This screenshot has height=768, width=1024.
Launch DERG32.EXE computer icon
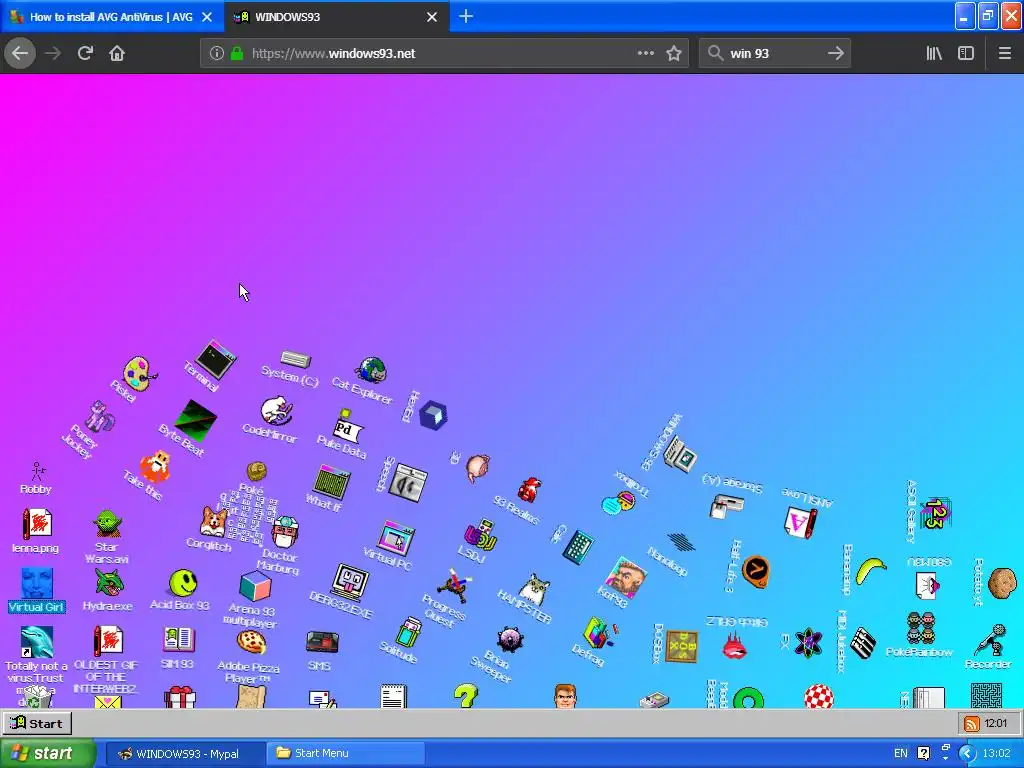coord(351,583)
